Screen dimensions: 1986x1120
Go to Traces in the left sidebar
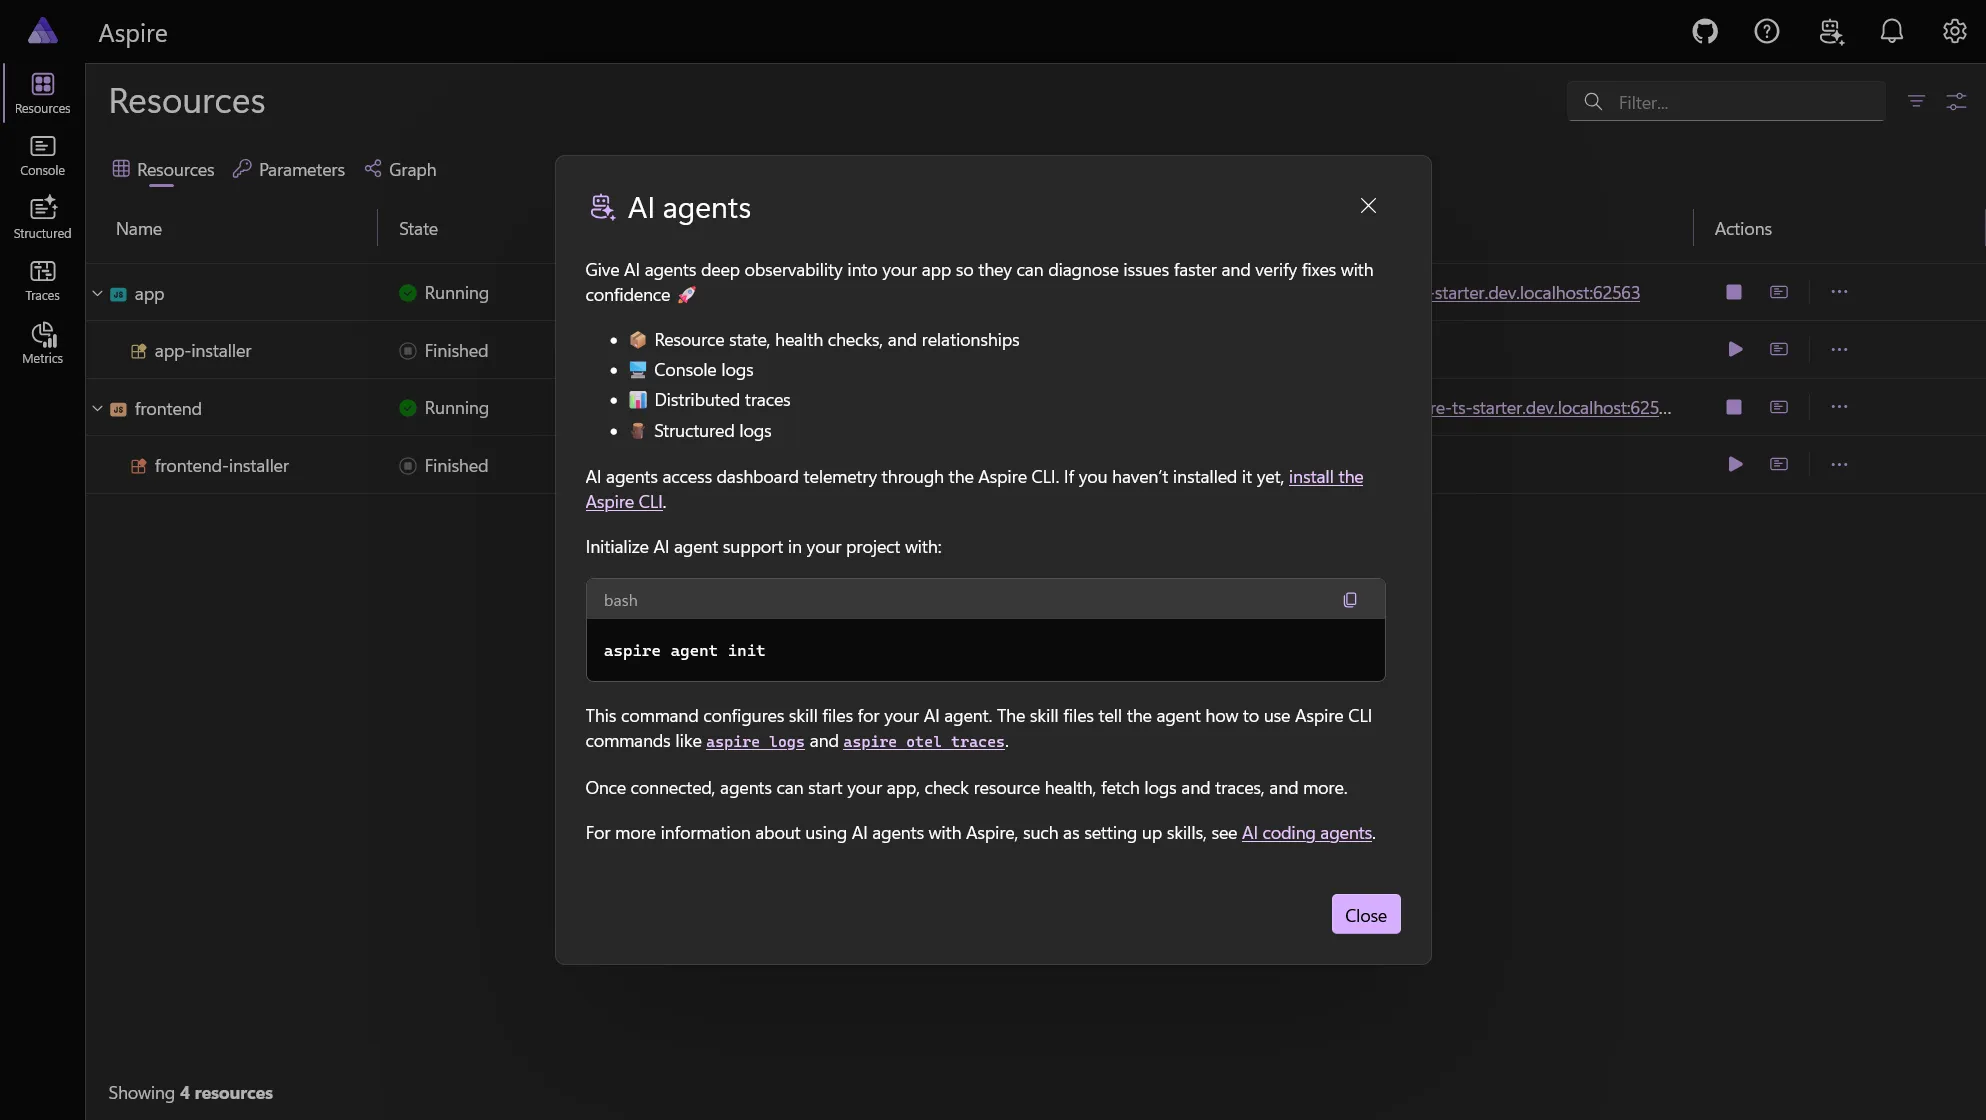[x=42, y=281]
